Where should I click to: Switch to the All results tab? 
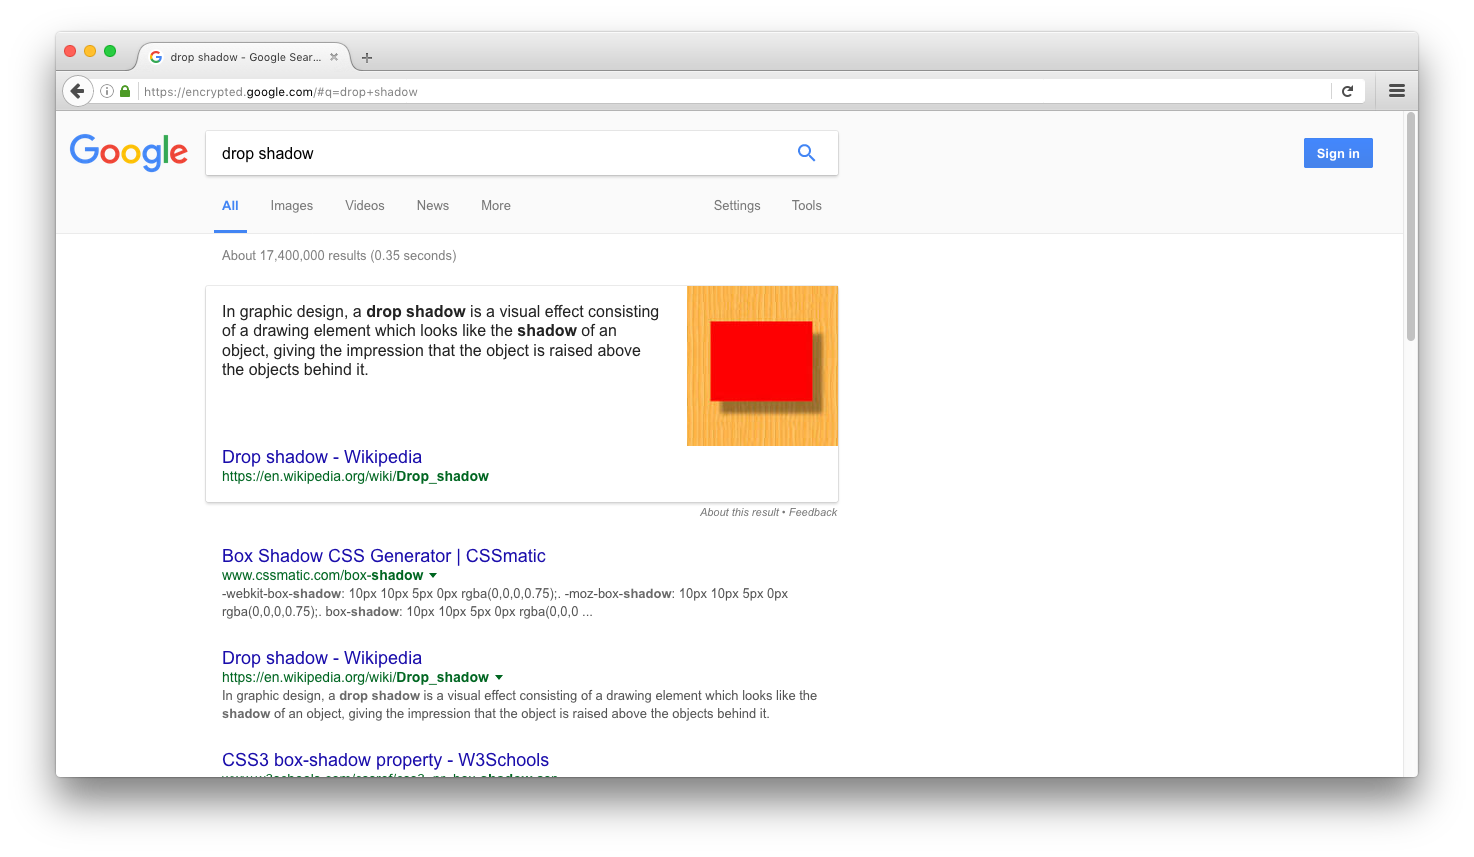point(230,206)
